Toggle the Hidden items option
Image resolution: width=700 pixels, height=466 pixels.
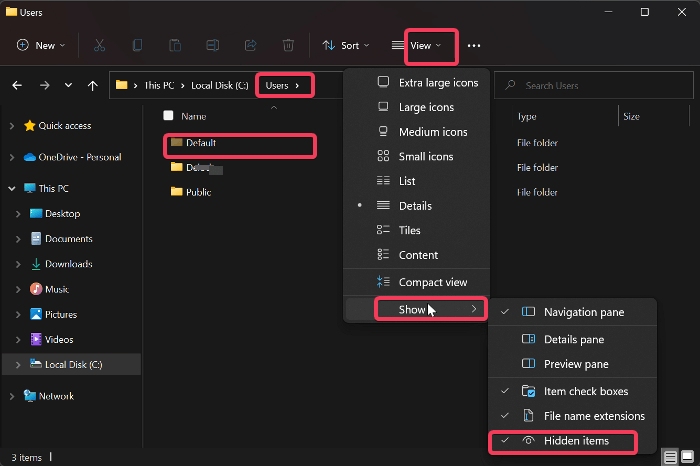click(575, 441)
